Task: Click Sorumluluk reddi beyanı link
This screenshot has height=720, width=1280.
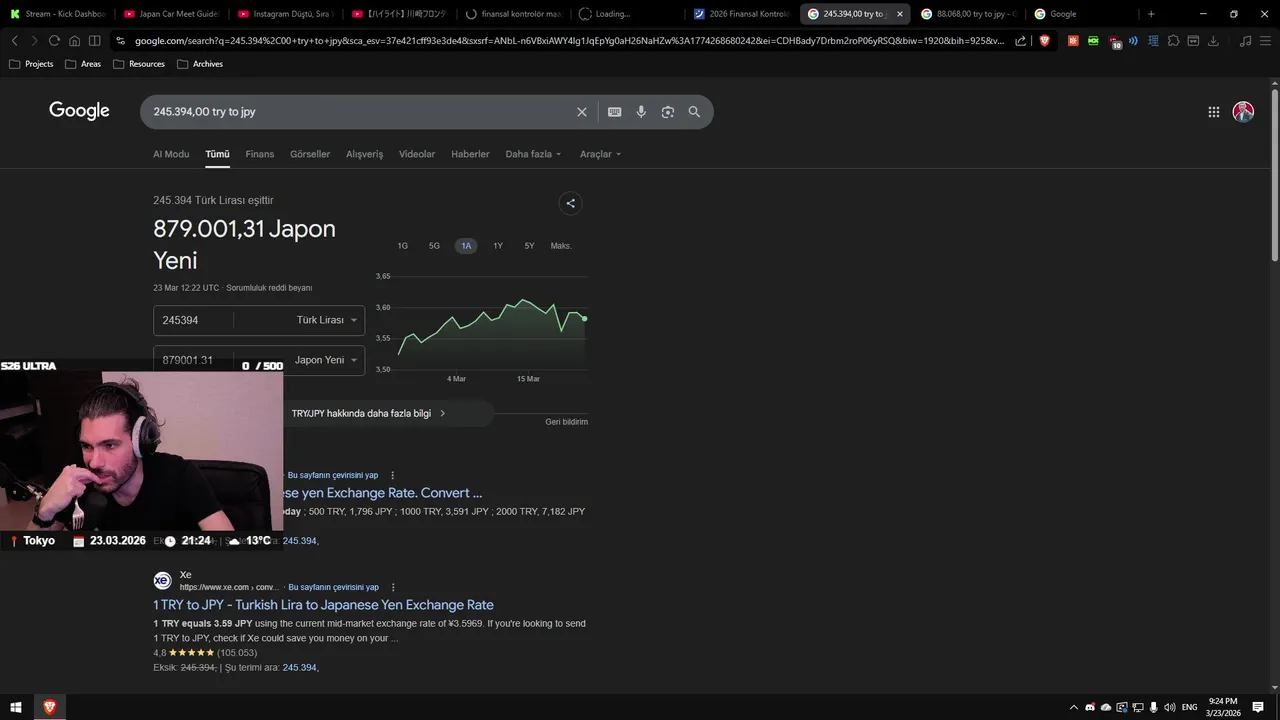Action: [x=269, y=288]
